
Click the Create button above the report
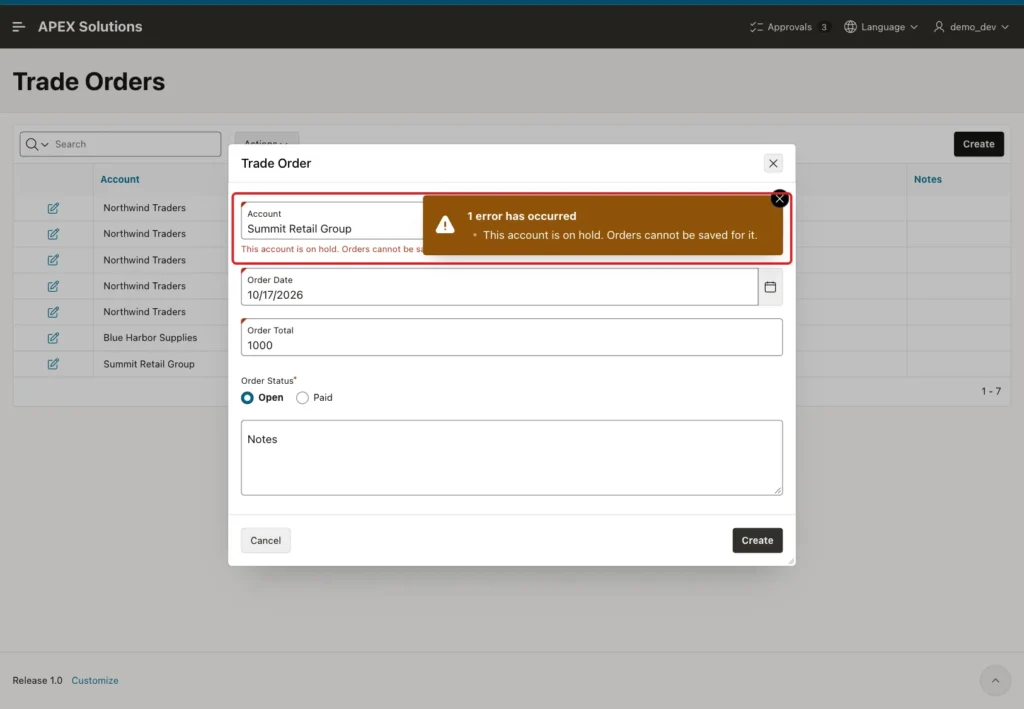(978, 144)
